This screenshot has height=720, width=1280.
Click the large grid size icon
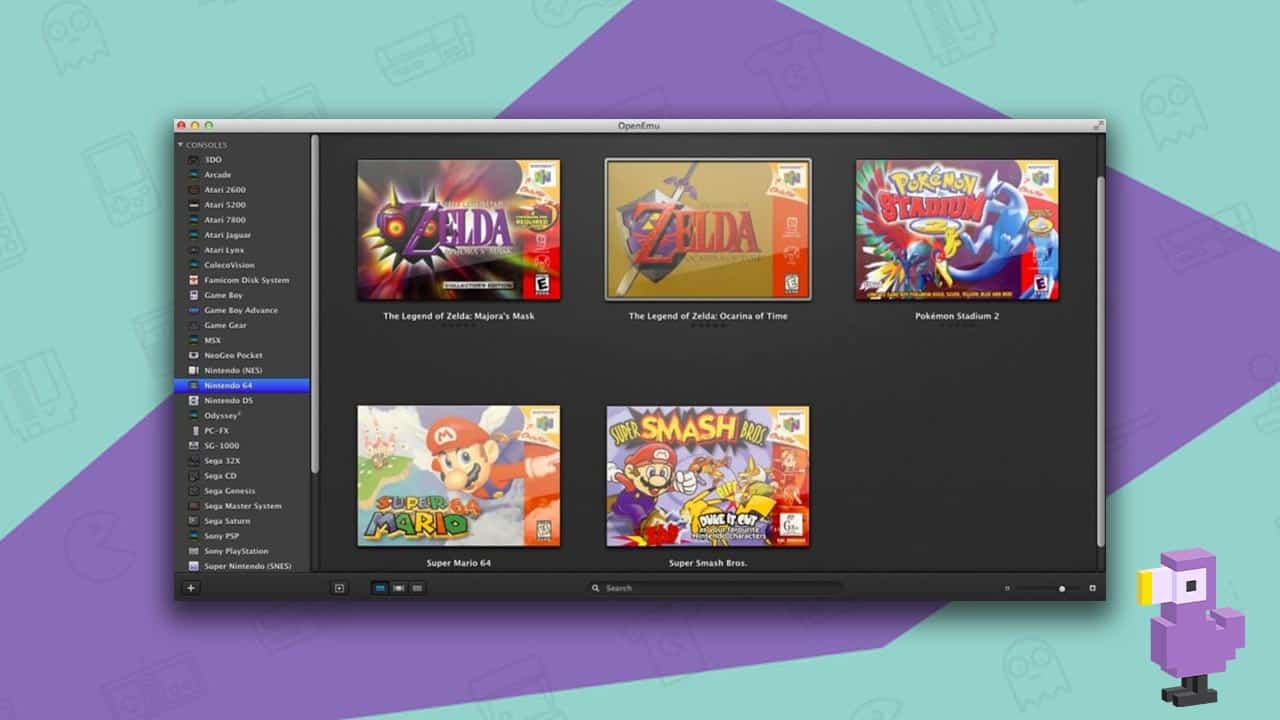1092,588
